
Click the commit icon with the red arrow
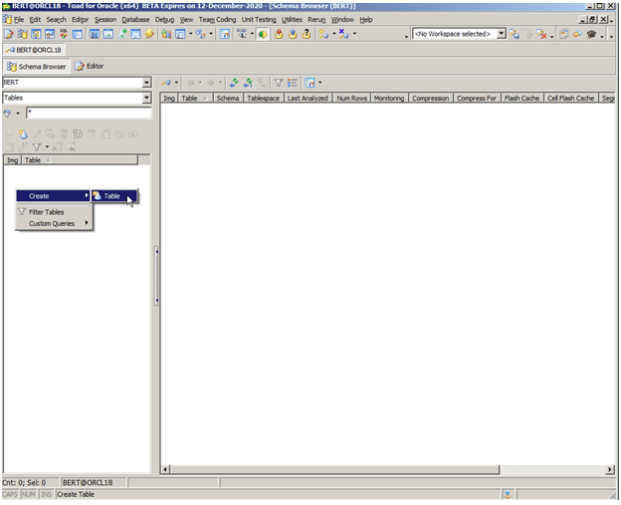tap(279, 34)
